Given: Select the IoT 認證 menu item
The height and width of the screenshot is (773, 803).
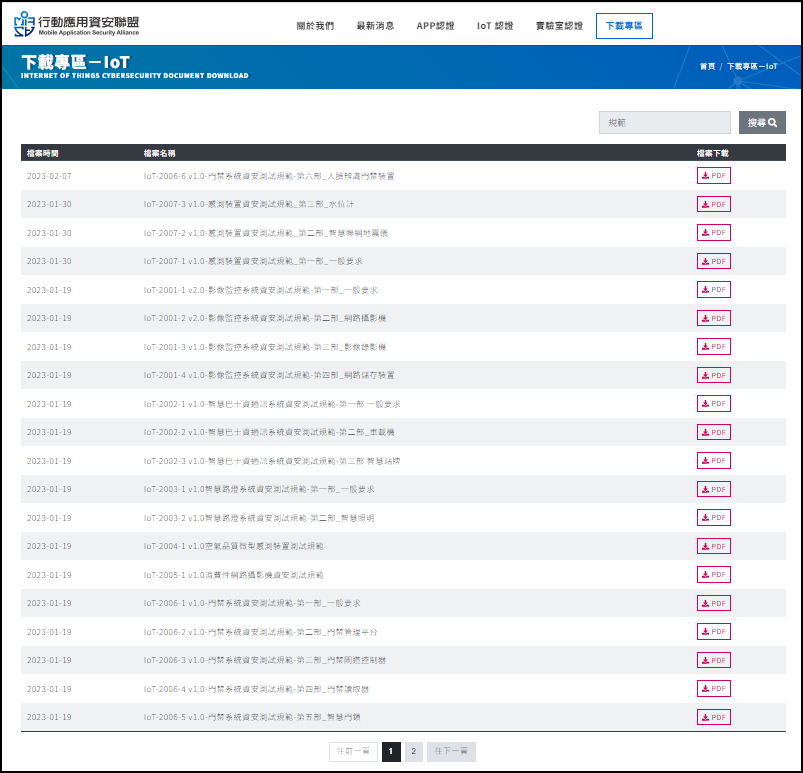Looking at the screenshot, I should (x=495, y=26).
